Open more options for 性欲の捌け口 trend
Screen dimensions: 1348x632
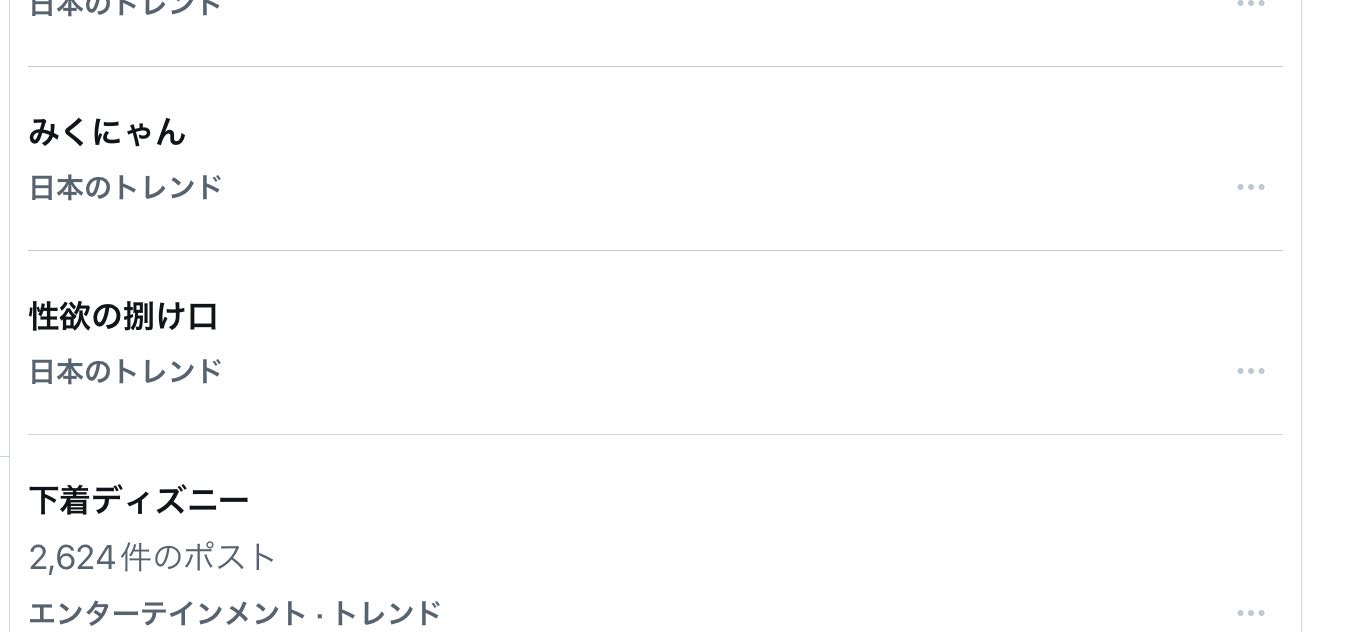tap(1250, 371)
